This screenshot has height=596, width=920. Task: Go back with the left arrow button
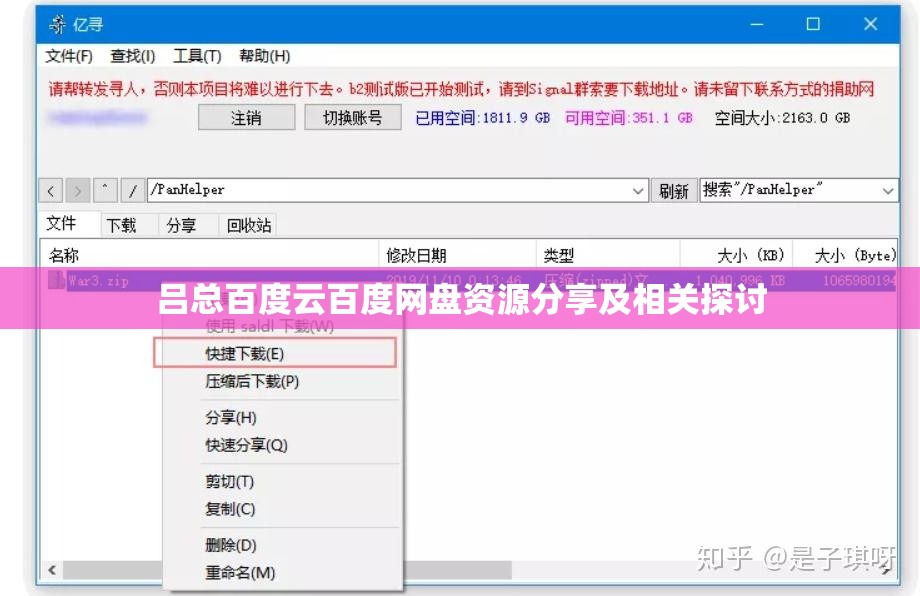click(50, 191)
